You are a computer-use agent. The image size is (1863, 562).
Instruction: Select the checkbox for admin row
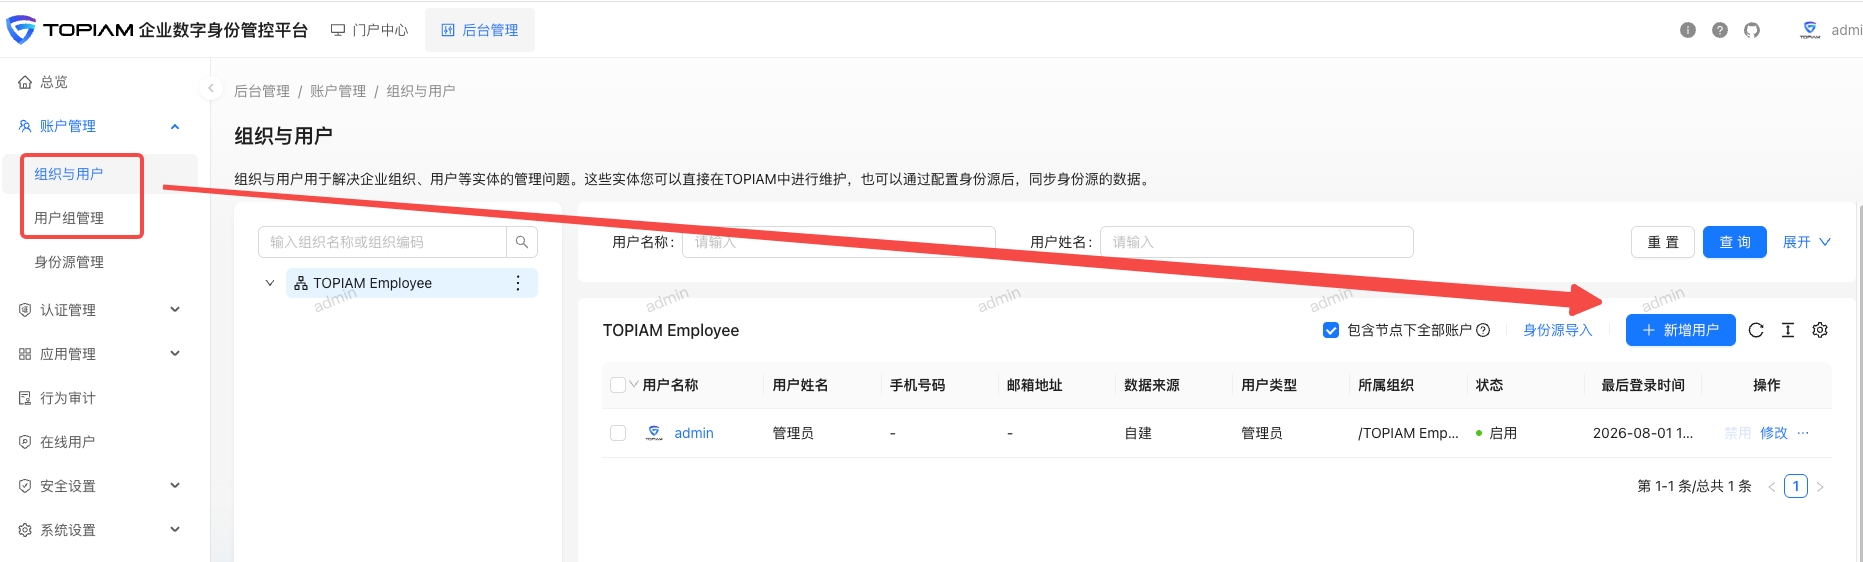618,433
